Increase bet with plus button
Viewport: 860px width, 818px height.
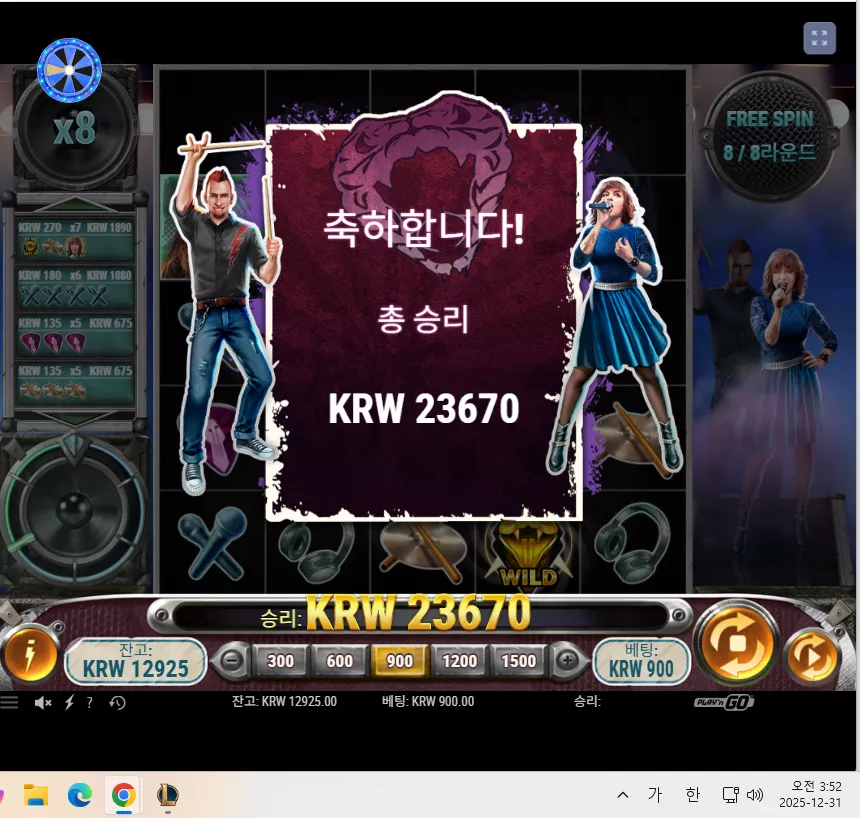(568, 661)
